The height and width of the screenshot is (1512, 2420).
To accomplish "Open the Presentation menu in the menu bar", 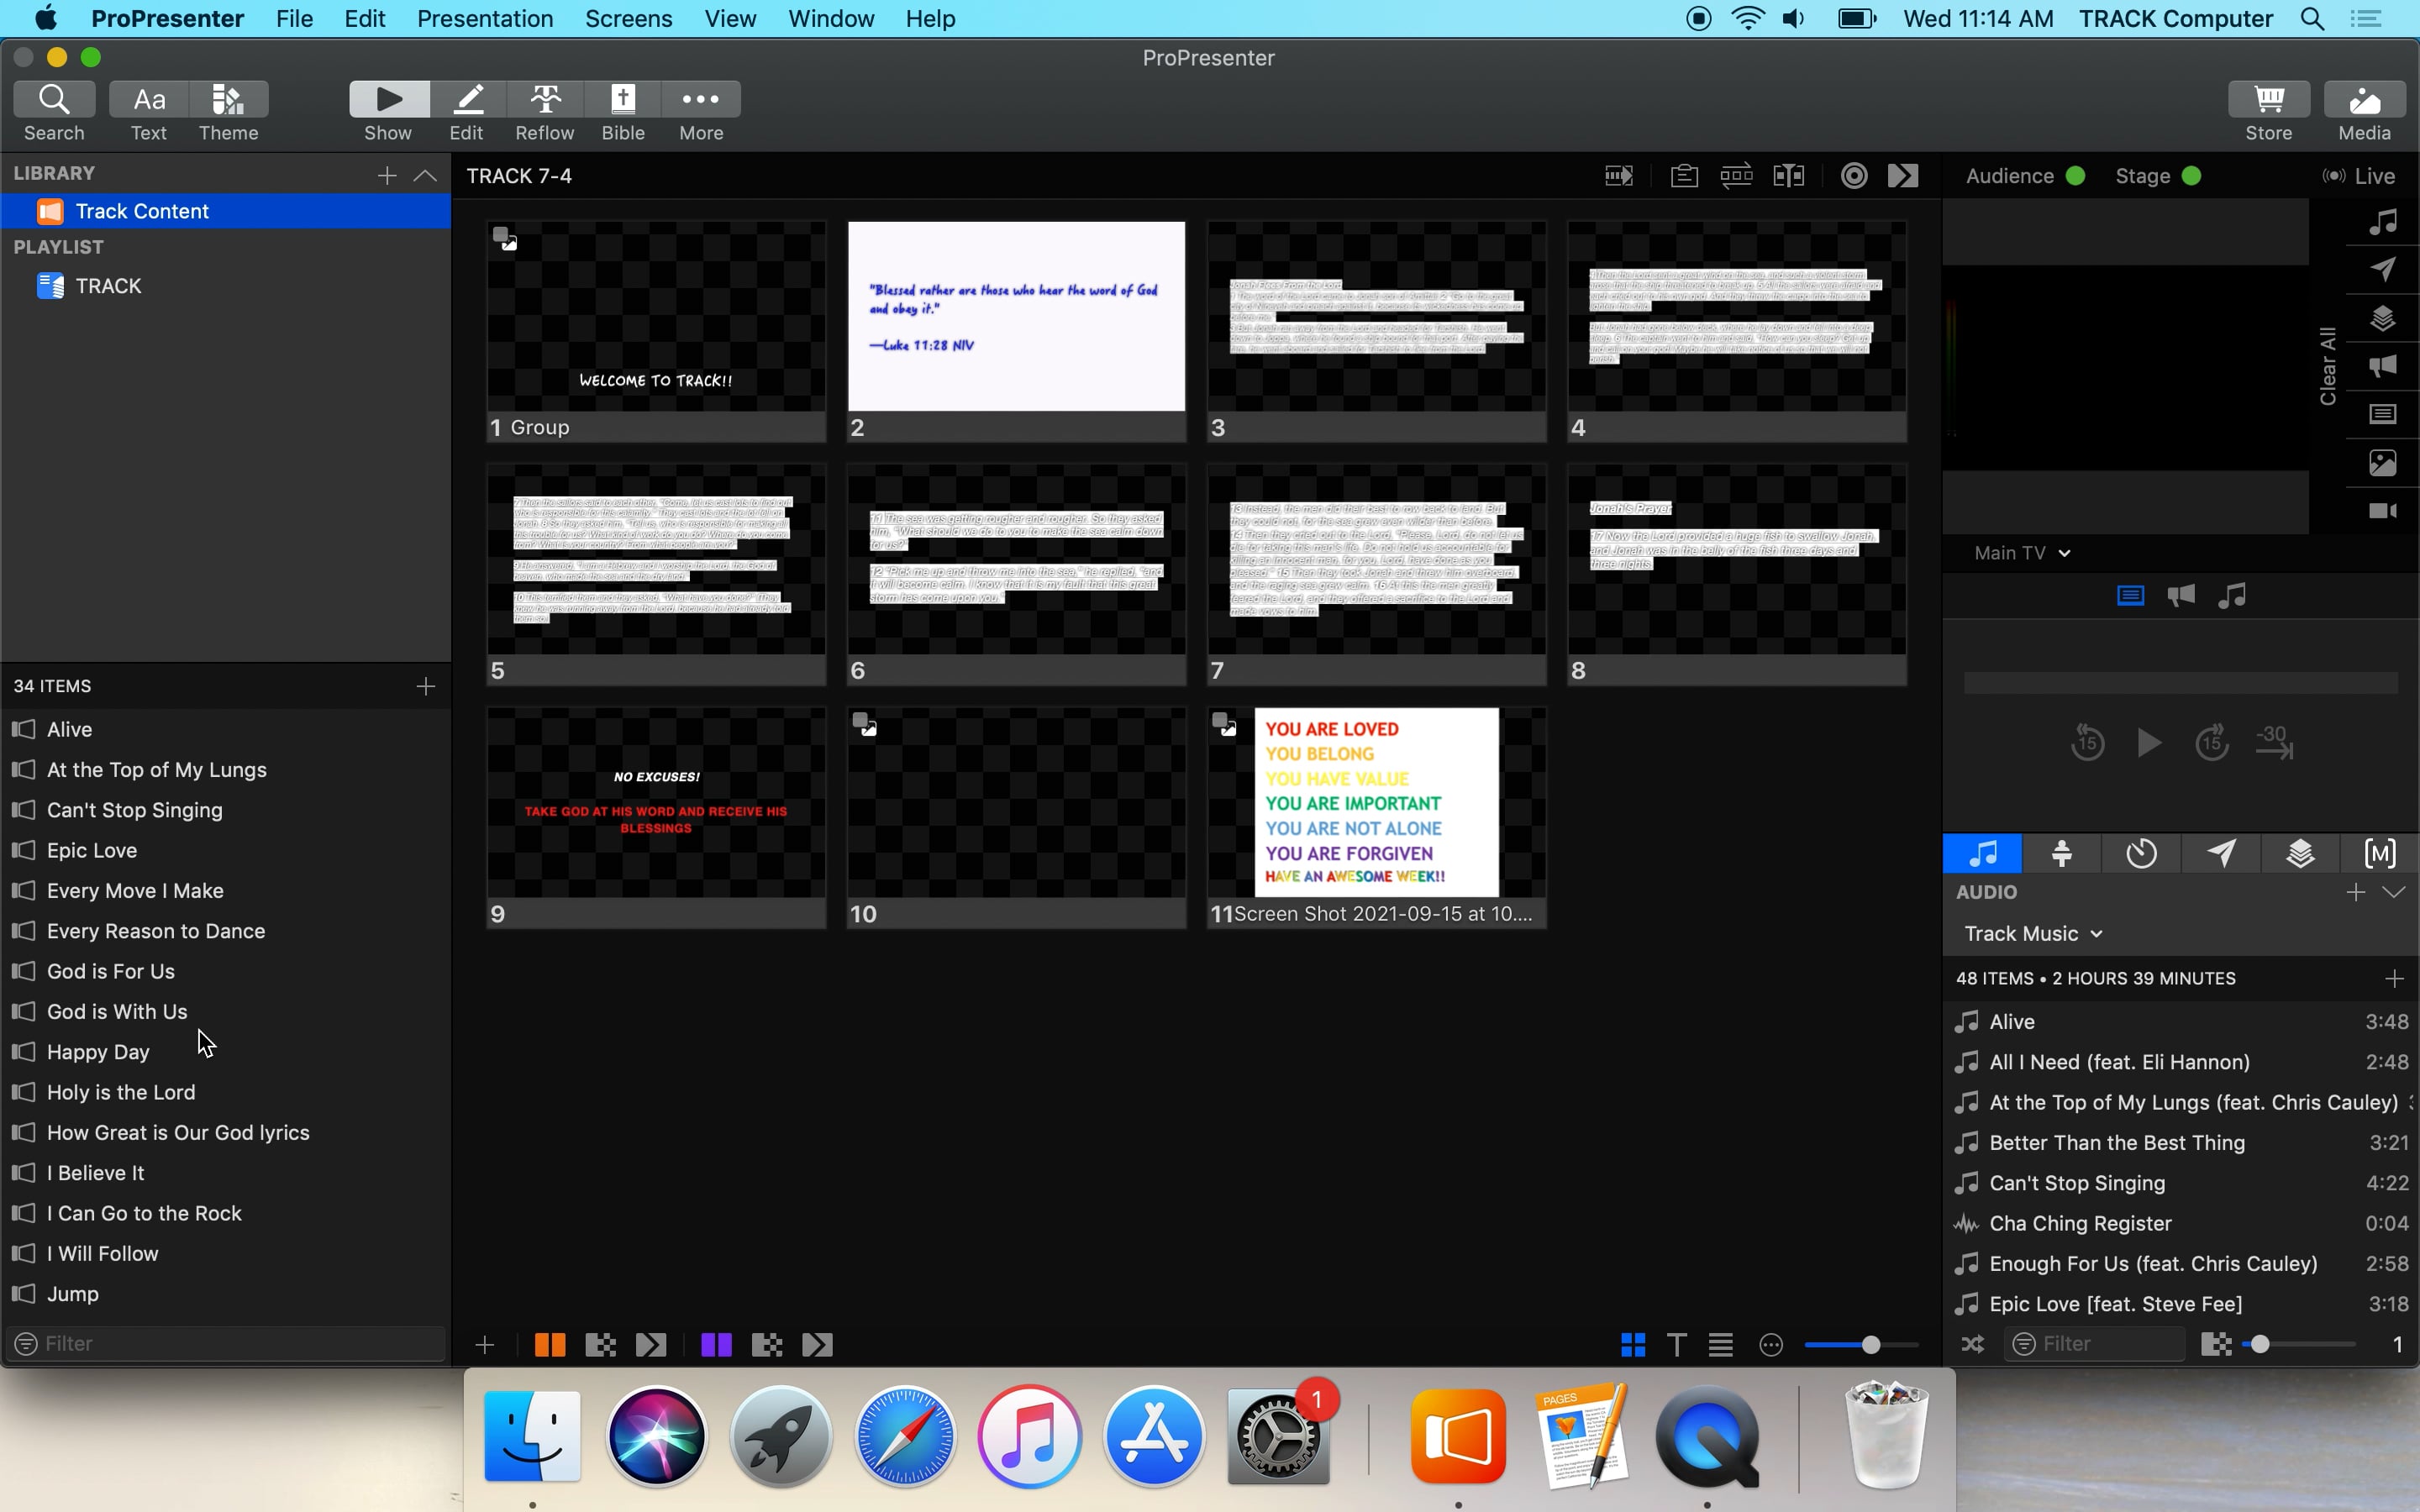I will (485, 19).
